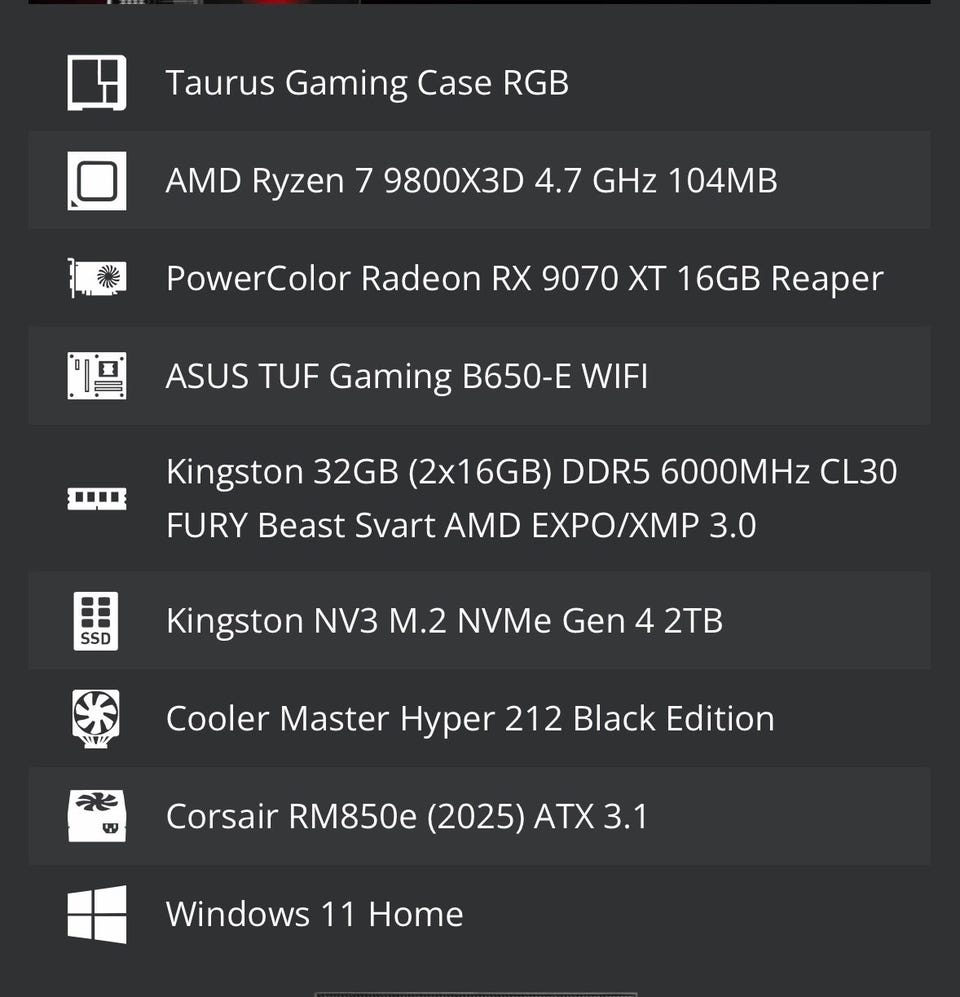Click Windows 11 Home label
The height and width of the screenshot is (997, 960).
314,914
